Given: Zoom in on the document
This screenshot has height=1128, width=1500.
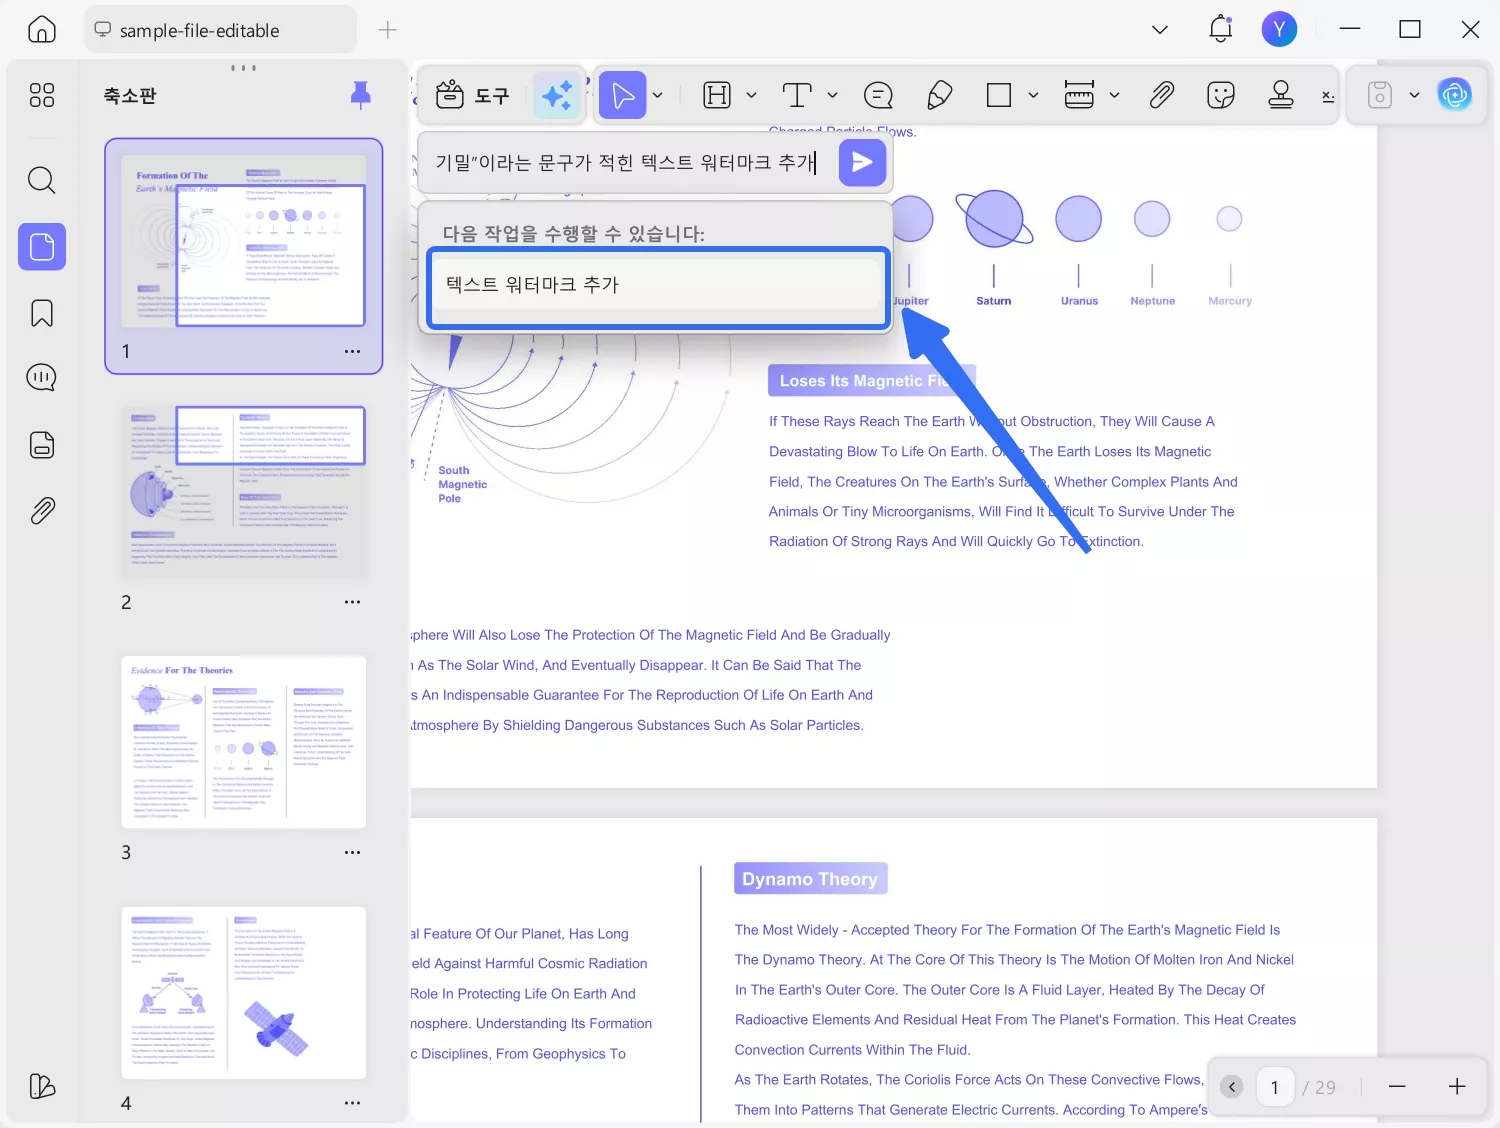Looking at the screenshot, I should (x=1457, y=1087).
